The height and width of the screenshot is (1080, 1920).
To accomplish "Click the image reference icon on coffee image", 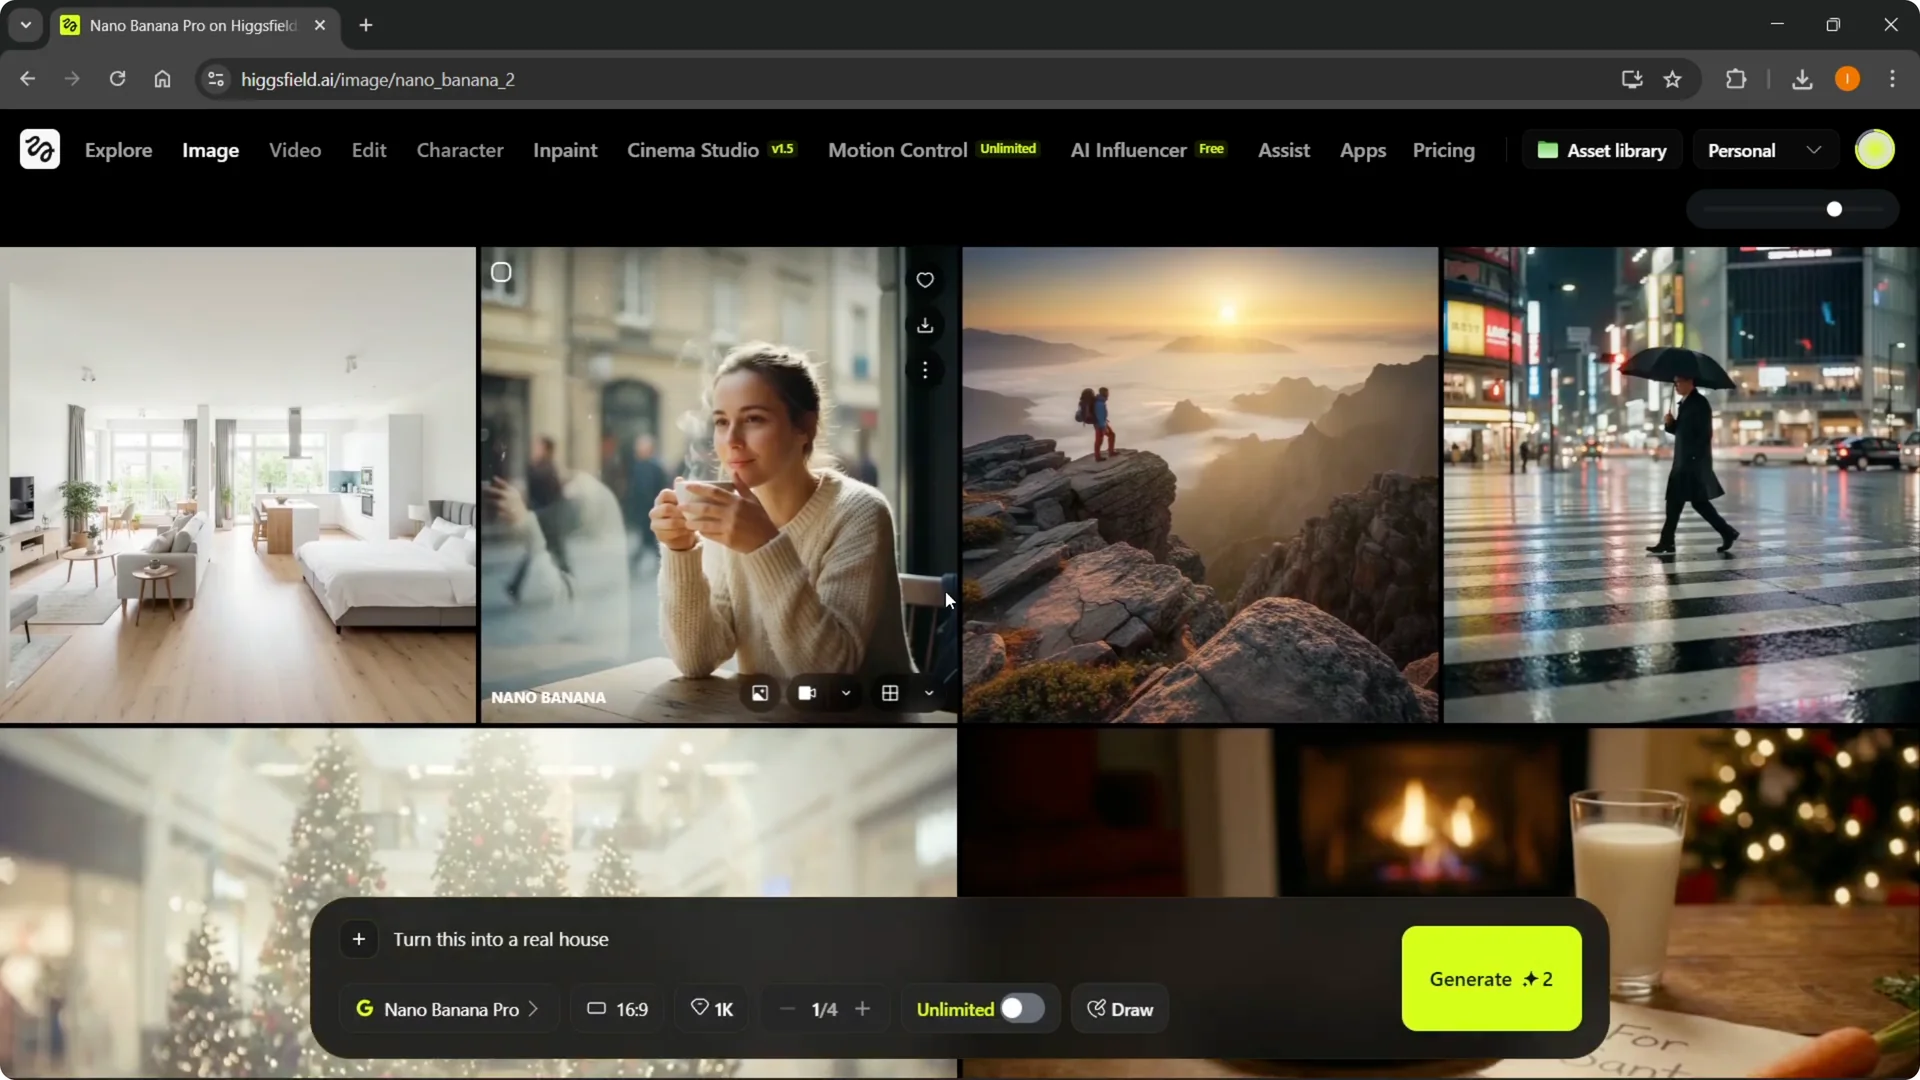I will [x=760, y=693].
